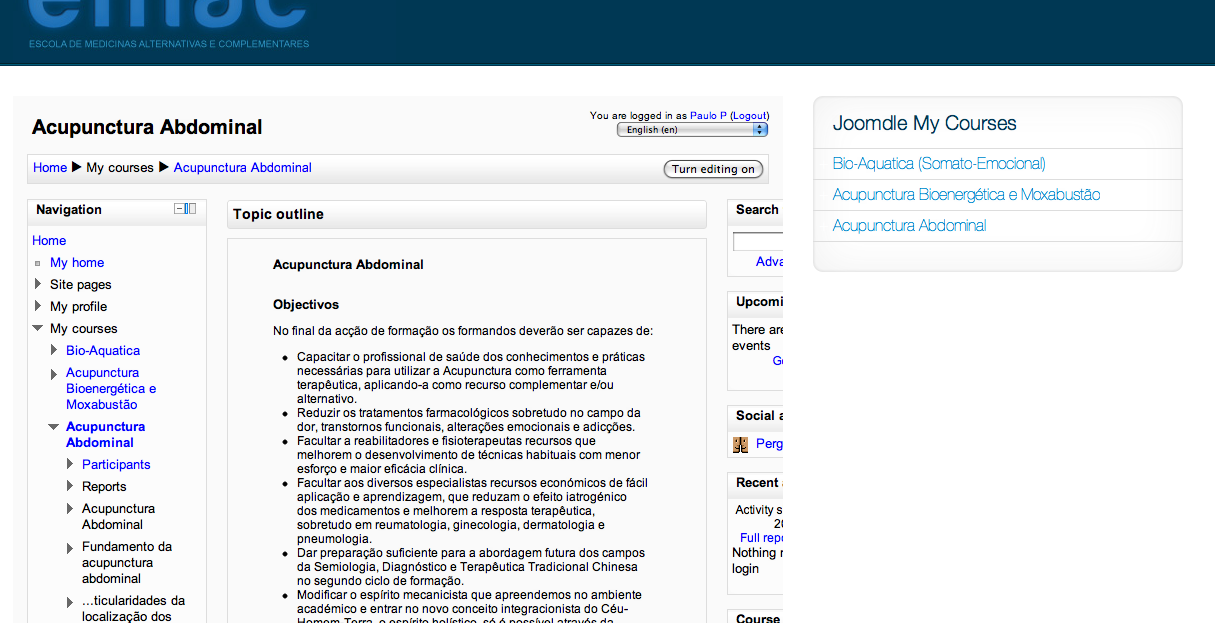The width and height of the screenshot is (1215, 623).
Task: Expand the Participants node arrow
Action: tap(71, 464)
